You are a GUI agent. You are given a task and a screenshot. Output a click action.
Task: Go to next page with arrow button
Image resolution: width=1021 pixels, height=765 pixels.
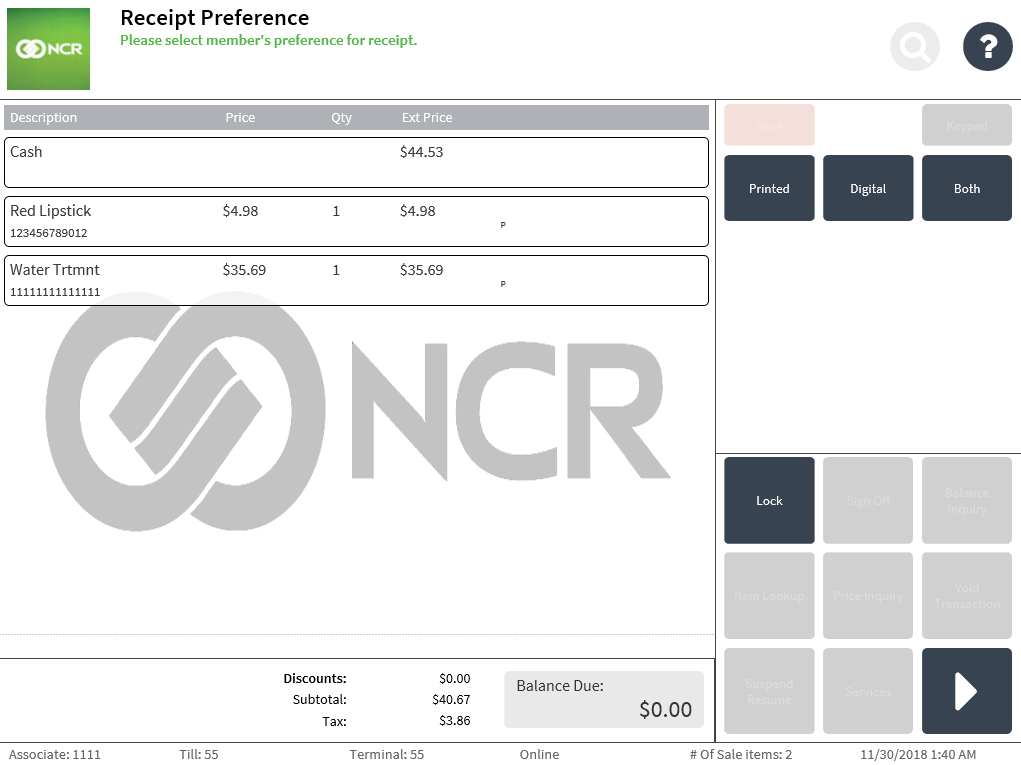click(966, 691)
